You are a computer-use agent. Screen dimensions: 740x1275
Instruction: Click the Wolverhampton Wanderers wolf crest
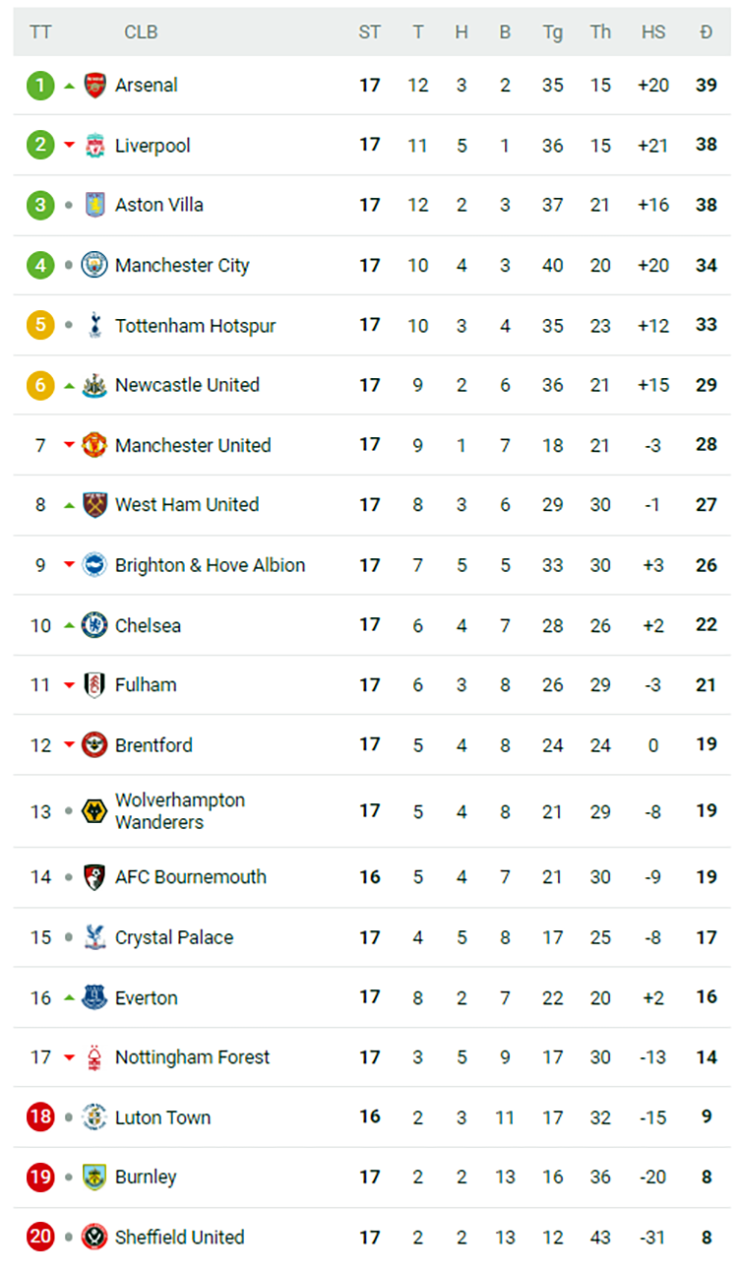pyautogui.click(x=95, y=811)
